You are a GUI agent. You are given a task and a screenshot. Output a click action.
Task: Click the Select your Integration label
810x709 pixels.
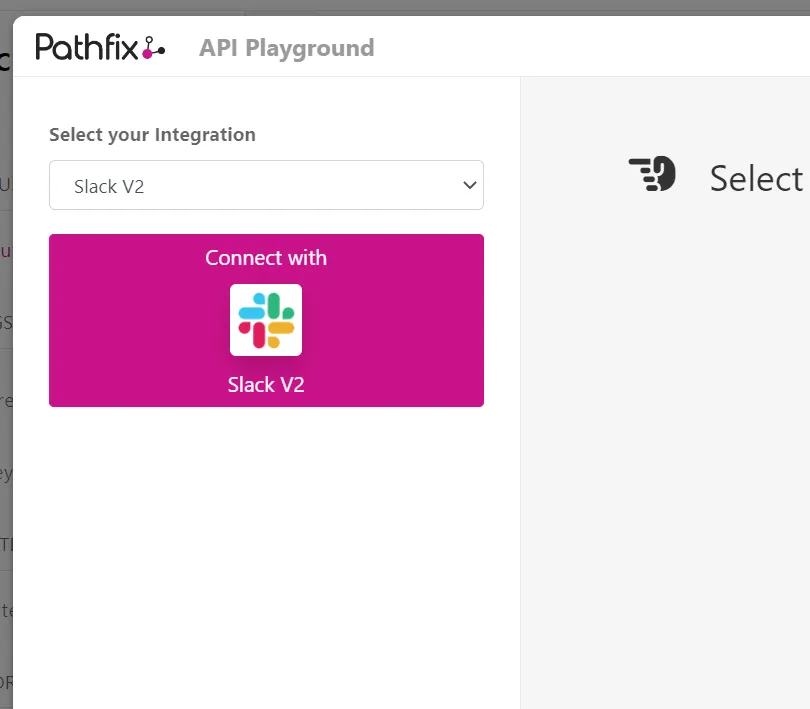[x=152, y=134]
